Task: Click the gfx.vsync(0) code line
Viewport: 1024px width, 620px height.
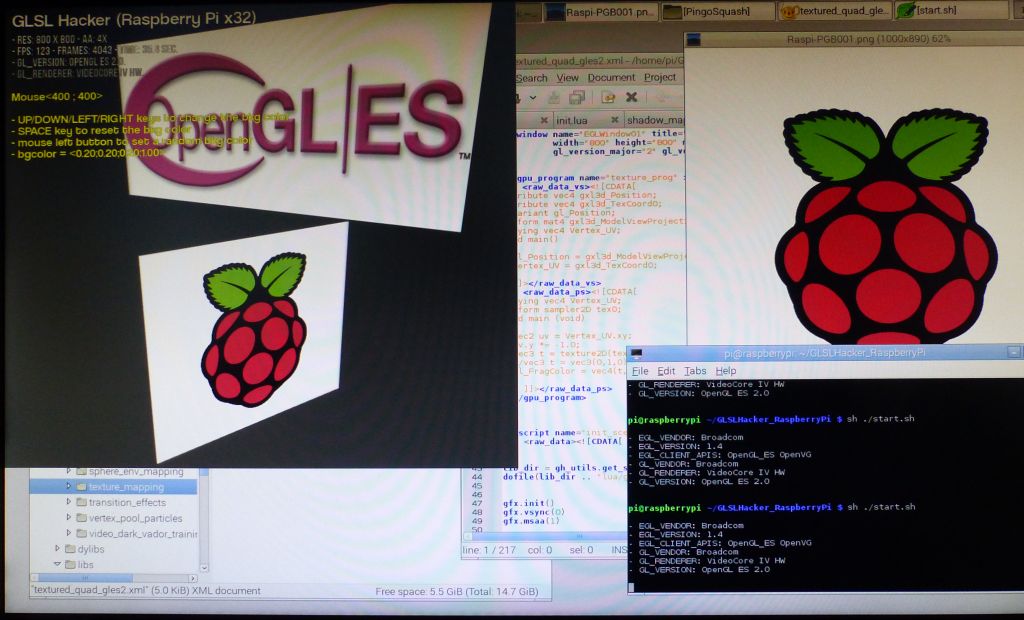Action: click(x=534, y=512)
